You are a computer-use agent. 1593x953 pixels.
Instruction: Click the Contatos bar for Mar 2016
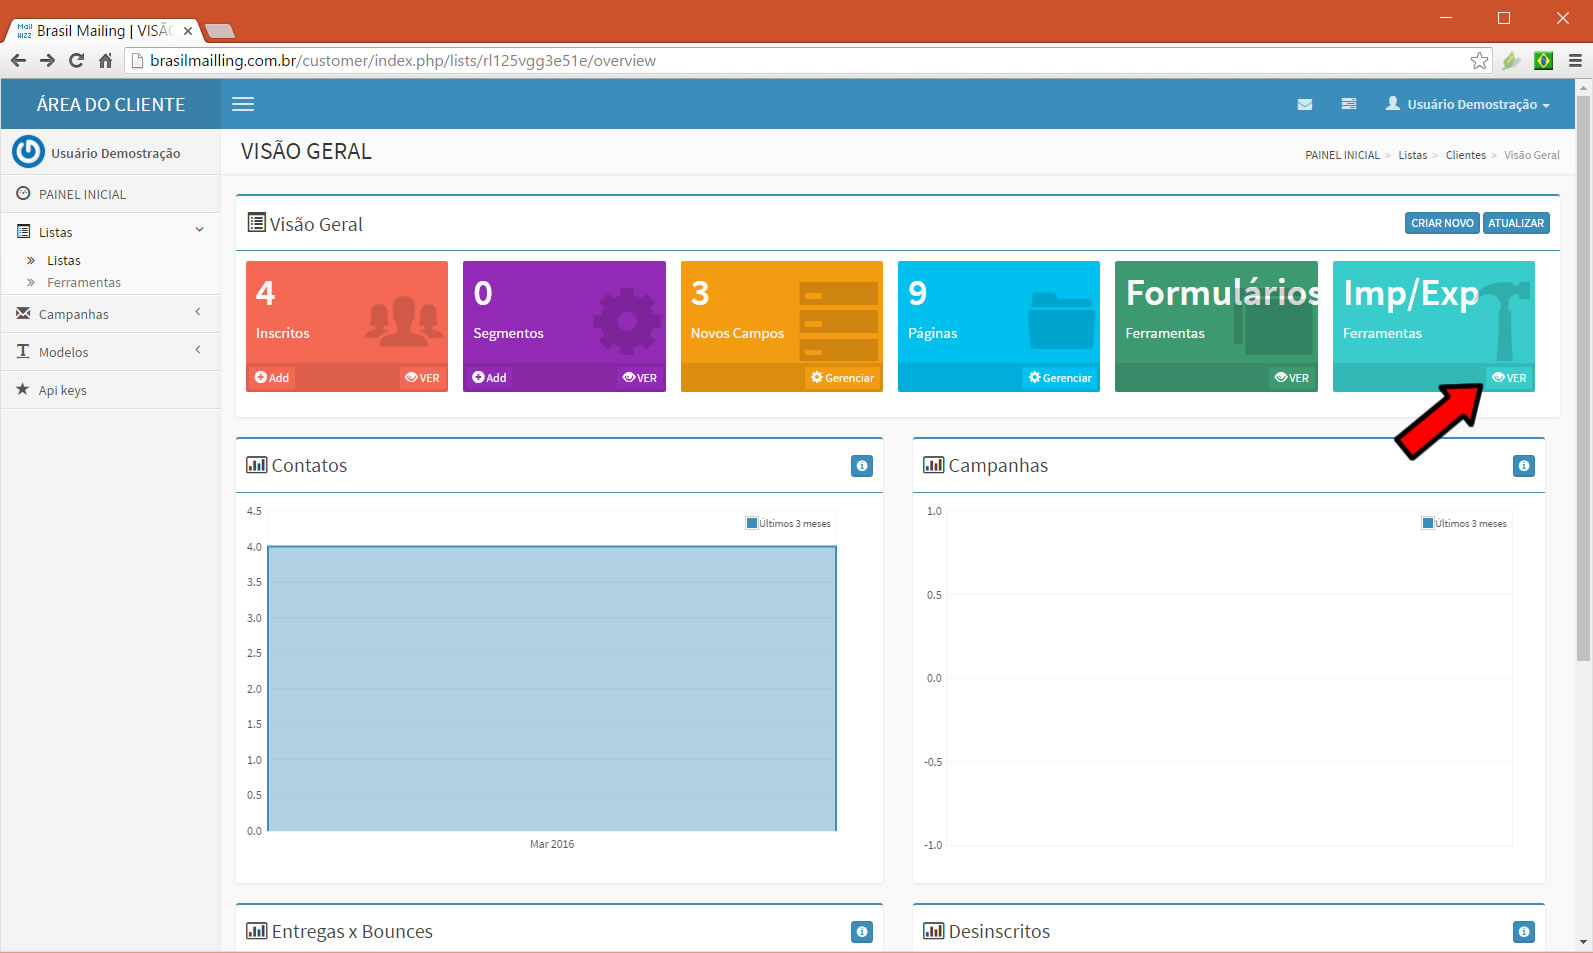[x=552, y=688]
